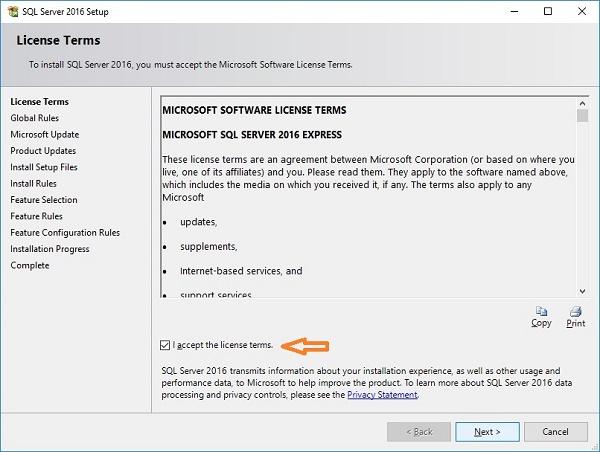Select Product Updates step in sidebar
The height and width of the screenshot is (452, 600).
click(43, 151)
